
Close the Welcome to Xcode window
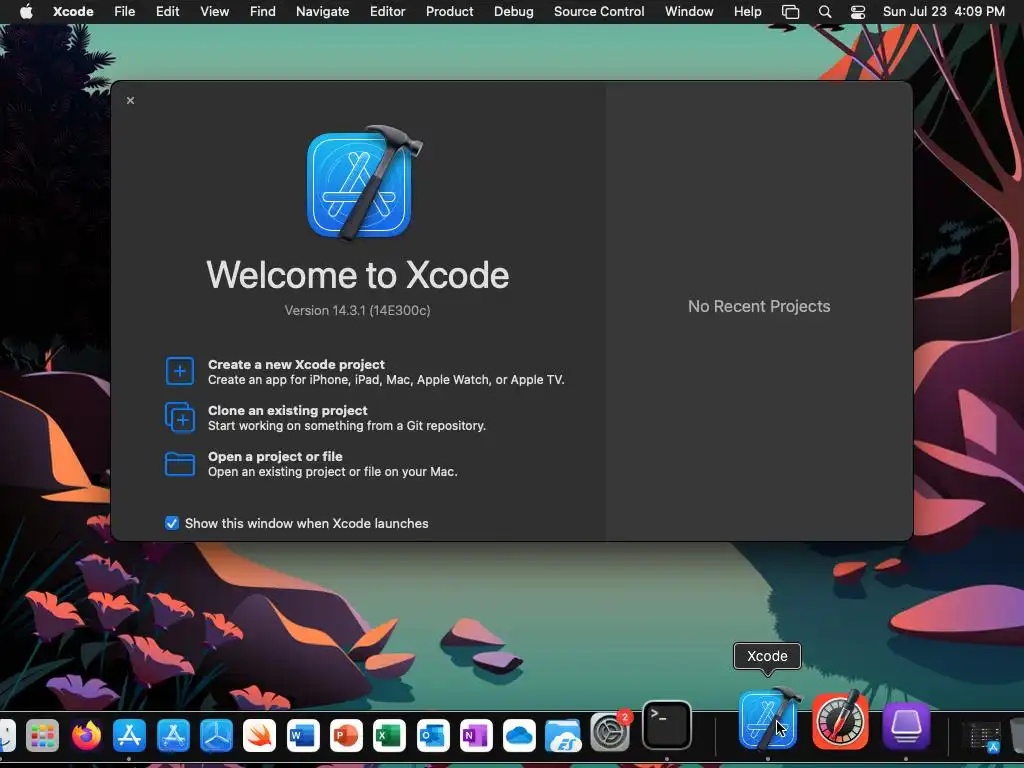131,101
